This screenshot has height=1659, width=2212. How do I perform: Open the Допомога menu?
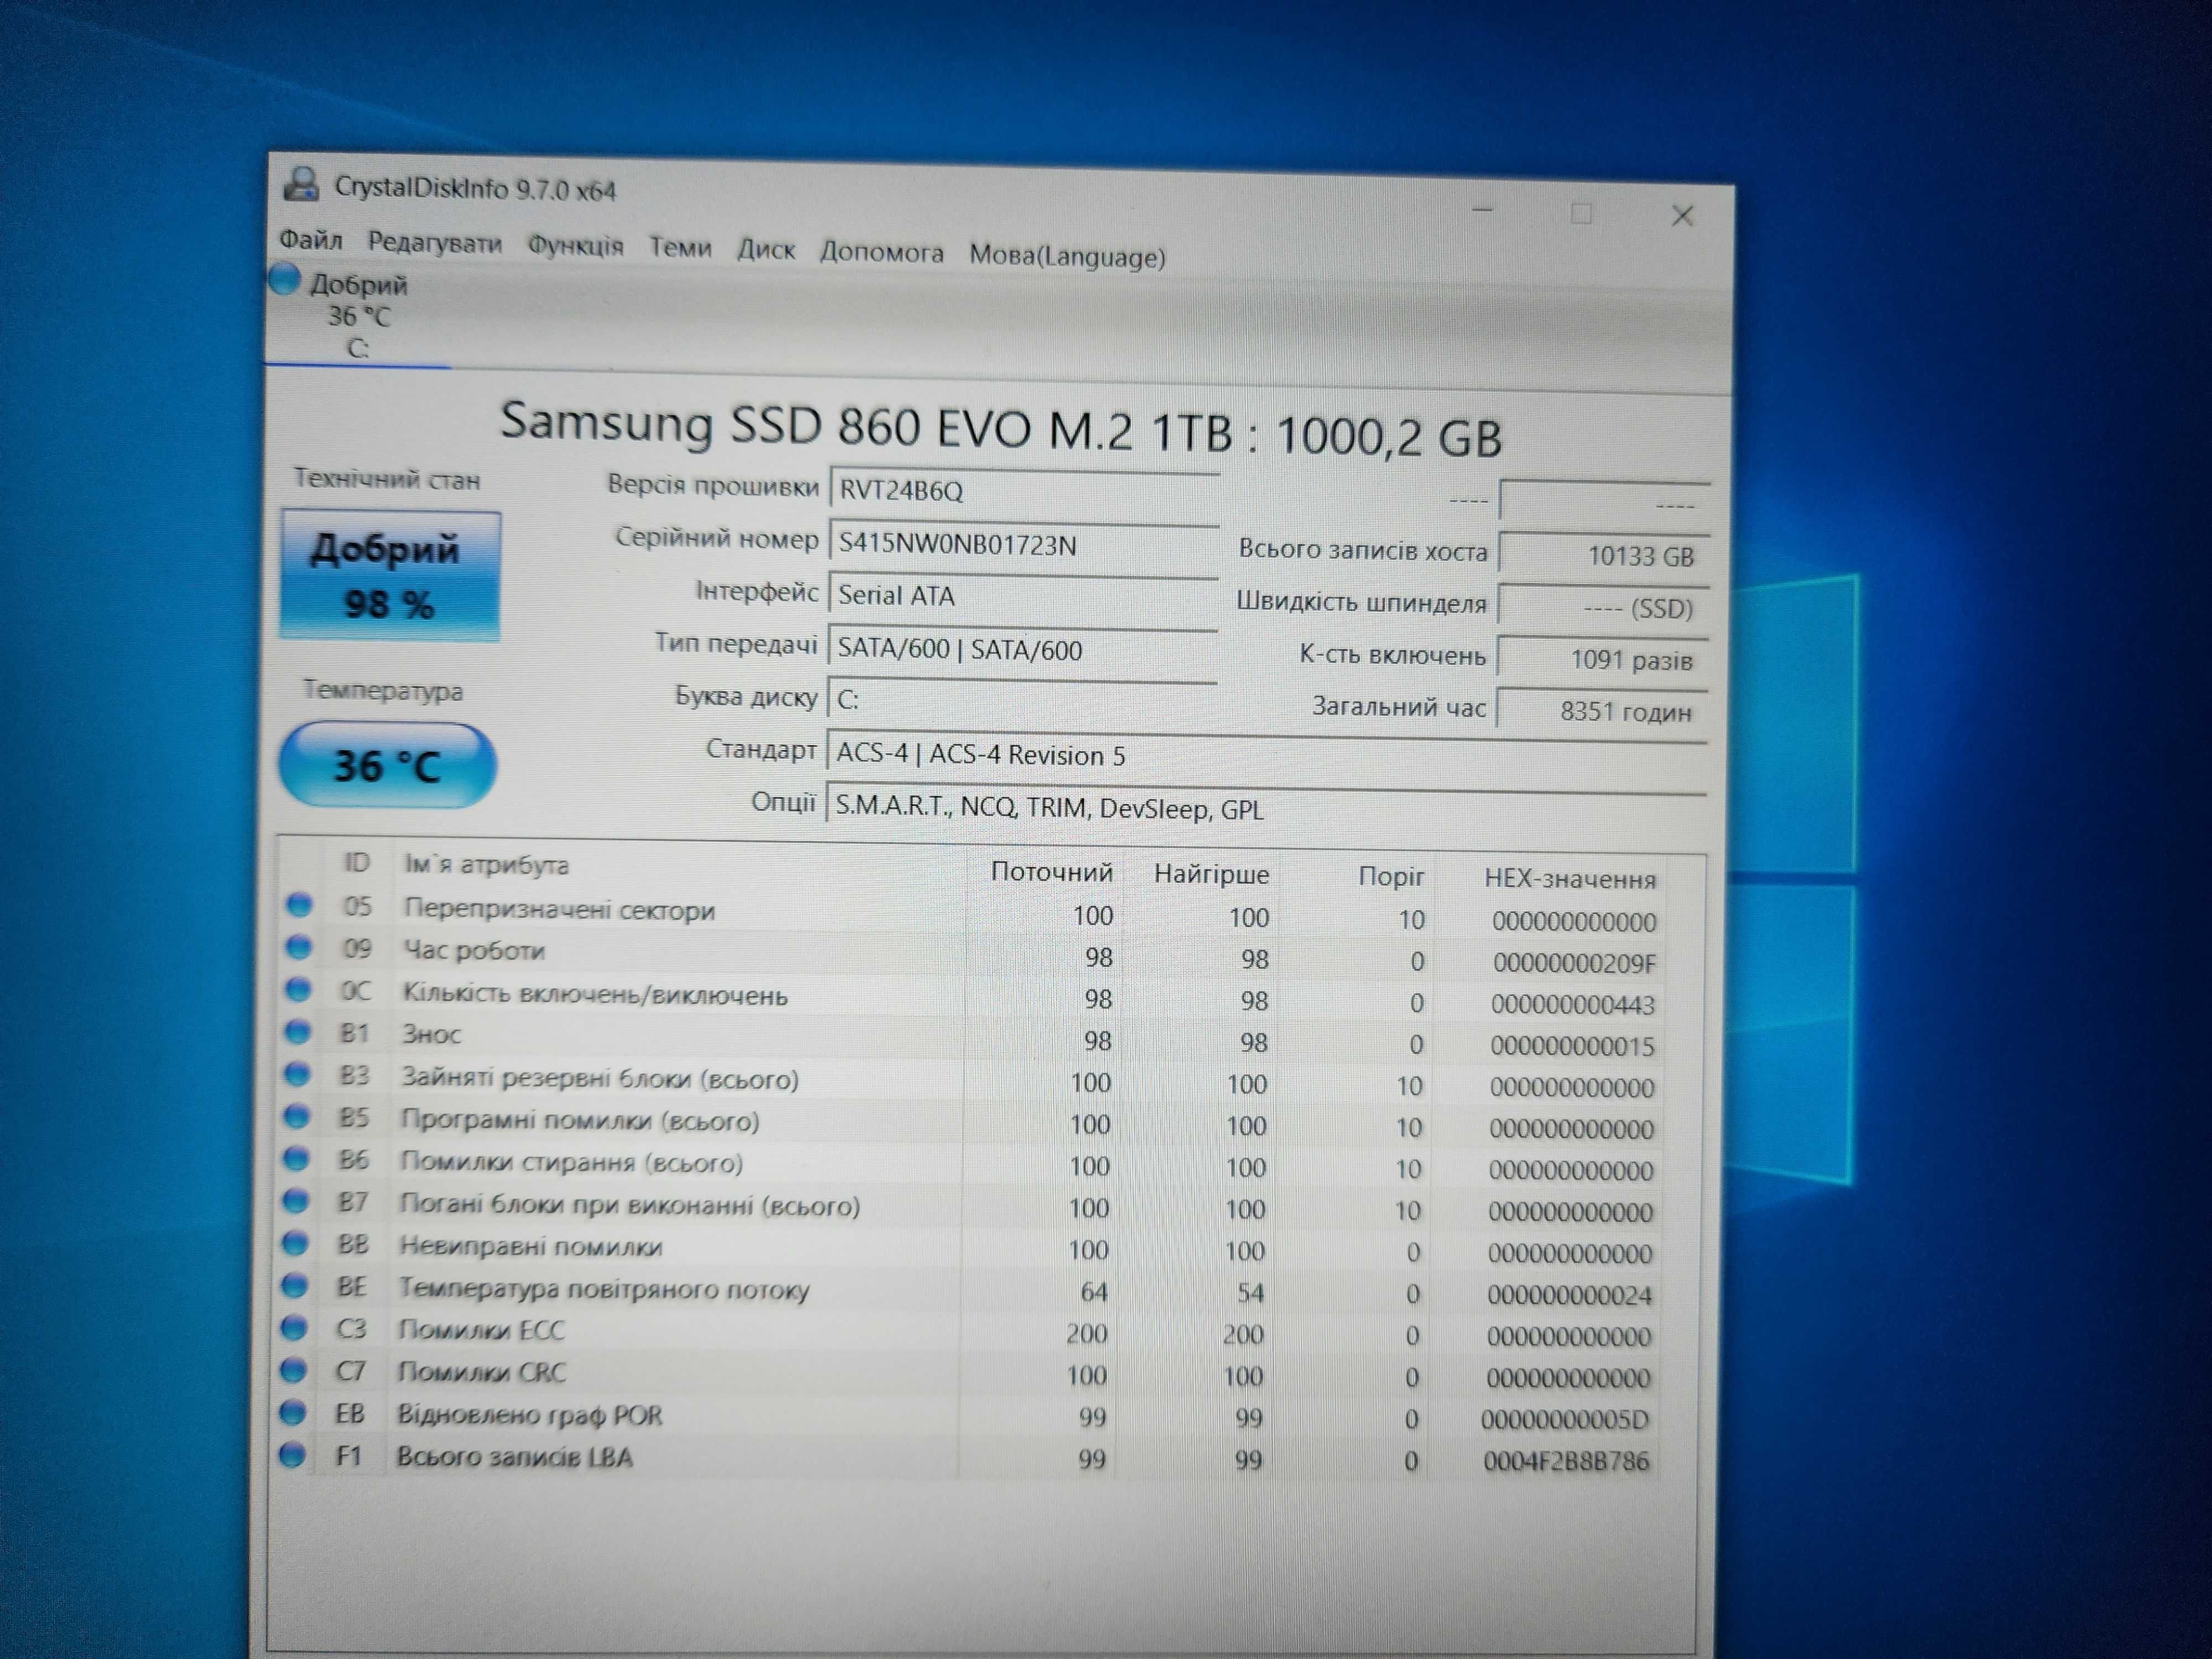click(x=882, y=252)
